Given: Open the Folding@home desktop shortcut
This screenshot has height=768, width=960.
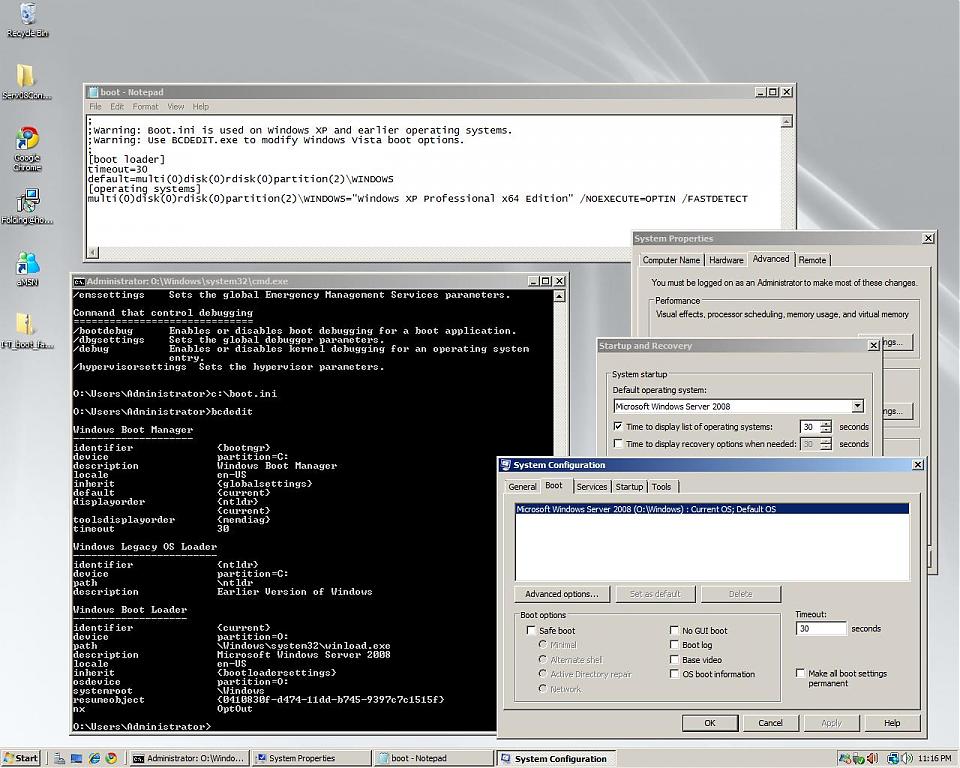Looking at the screenshot, I should 27,206.
